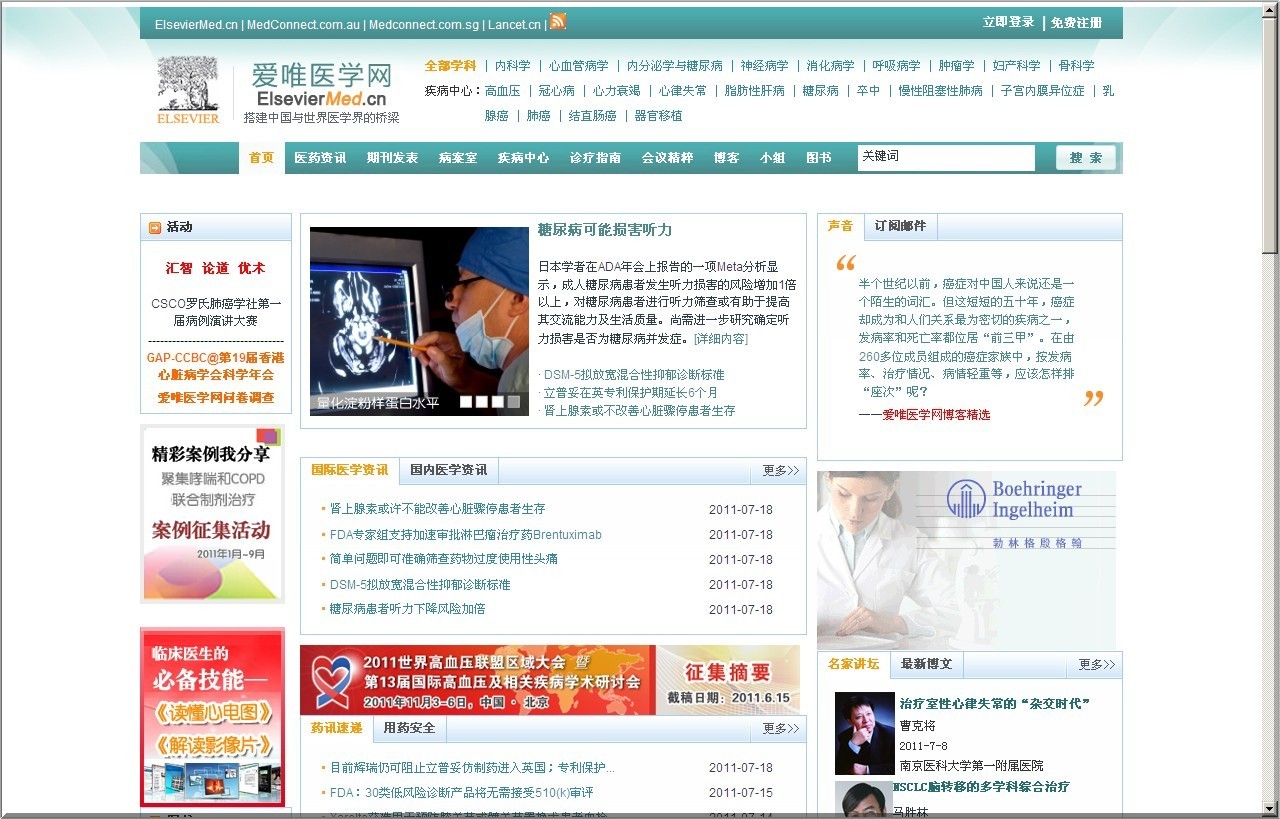Click 曹克将's portrait photo under 名家讲坛

(x=864, y=733)
